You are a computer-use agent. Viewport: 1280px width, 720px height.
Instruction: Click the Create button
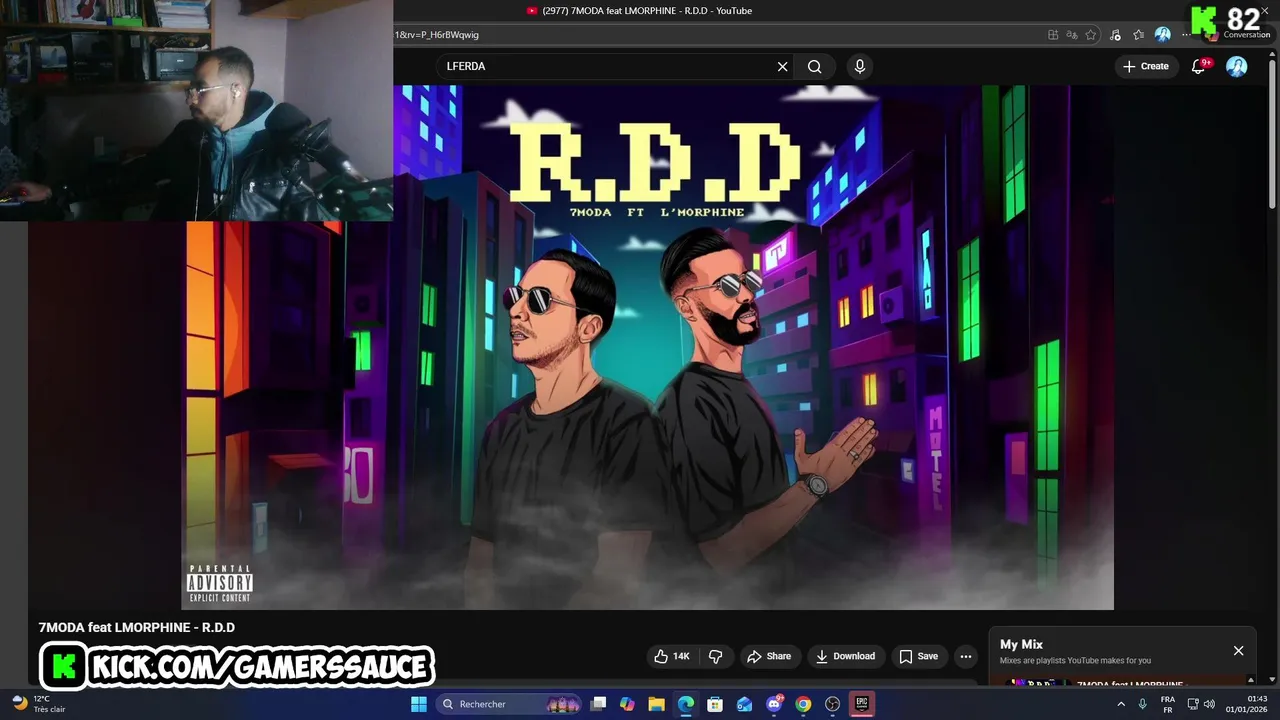click(1145, 66)
